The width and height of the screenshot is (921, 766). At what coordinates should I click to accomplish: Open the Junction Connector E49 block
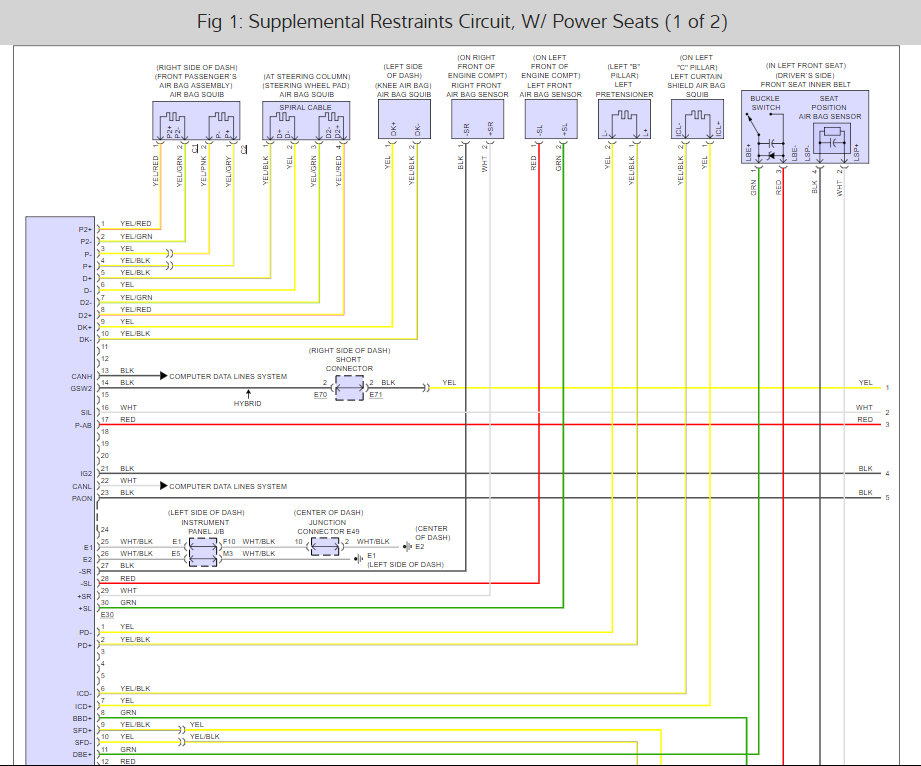324,544
